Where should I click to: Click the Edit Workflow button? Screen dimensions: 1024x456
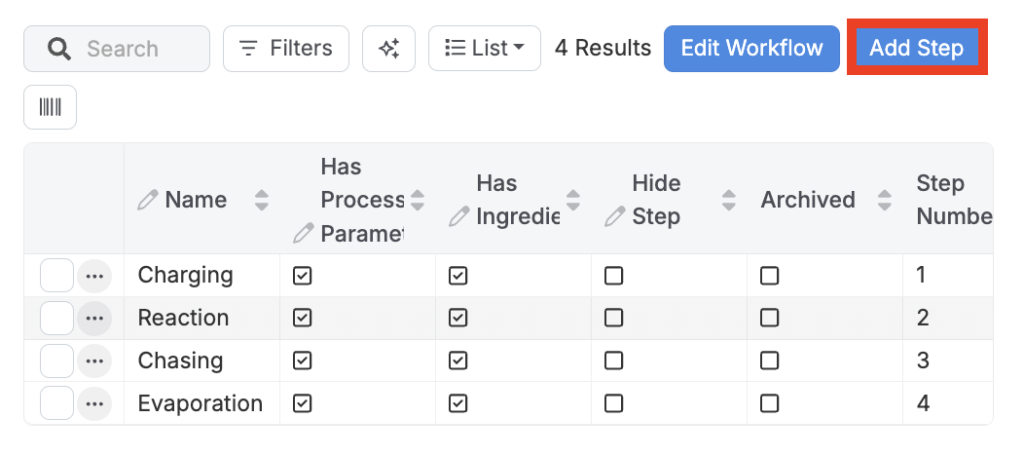click(x=752, y=49)
